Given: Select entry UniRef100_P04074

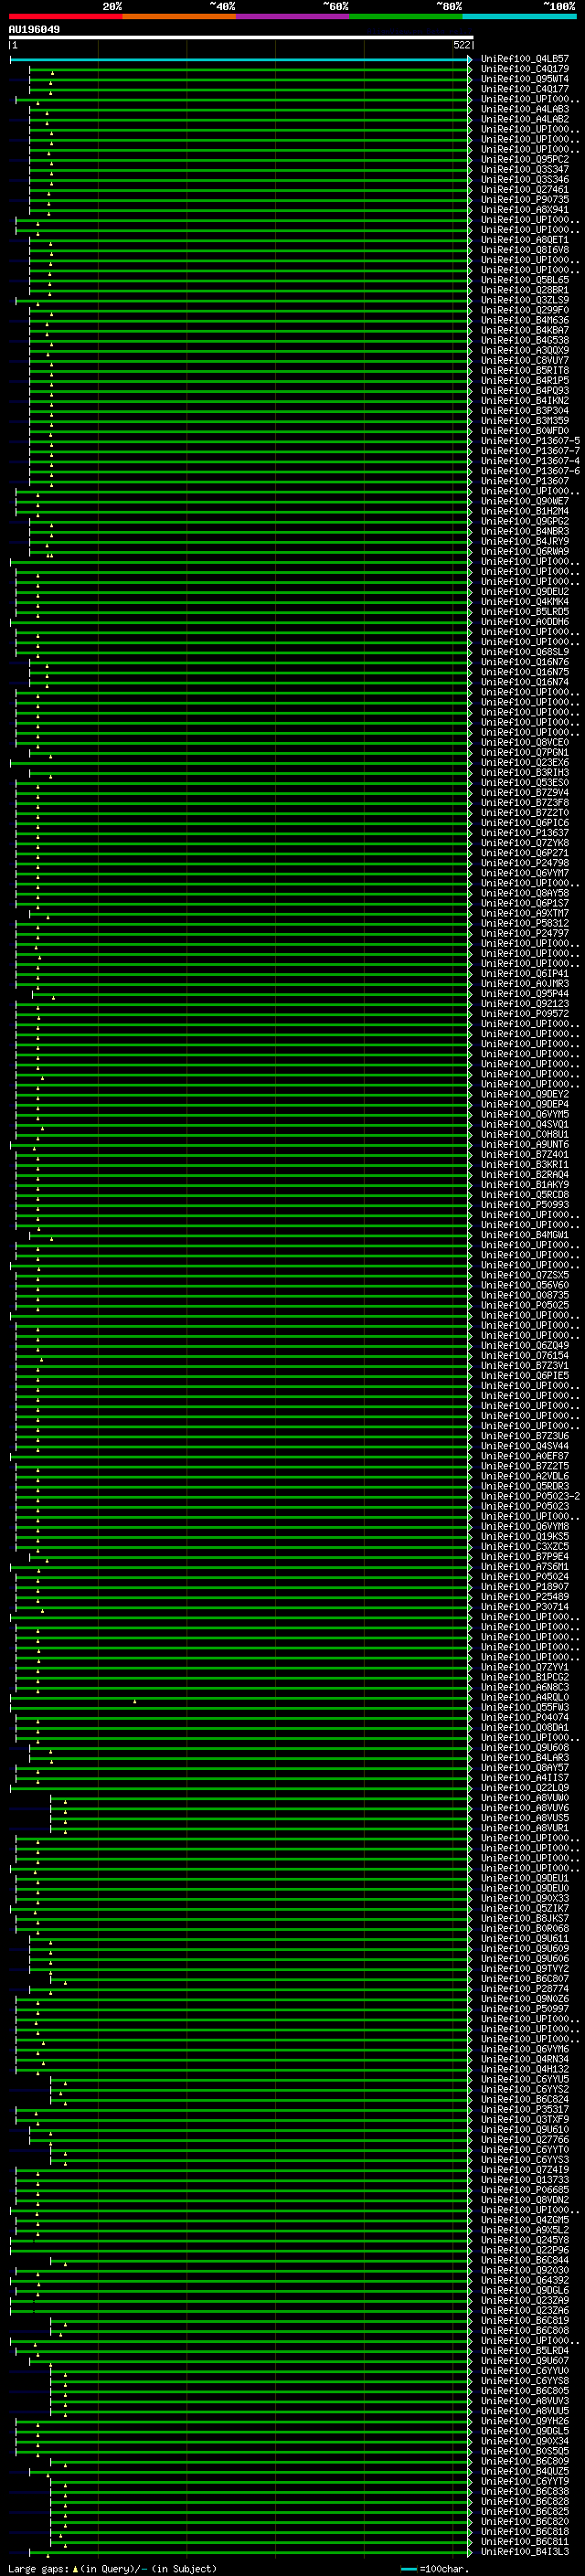Looking at the screenshot, I should click(x=525, y=1717).
